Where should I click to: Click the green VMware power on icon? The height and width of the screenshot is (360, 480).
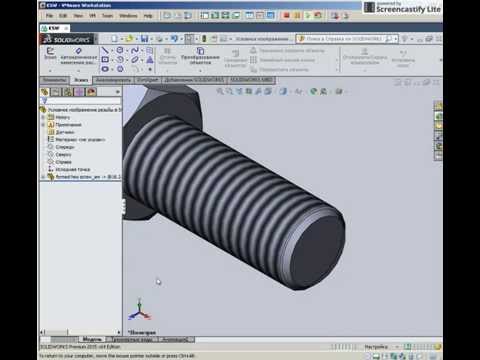307,15
